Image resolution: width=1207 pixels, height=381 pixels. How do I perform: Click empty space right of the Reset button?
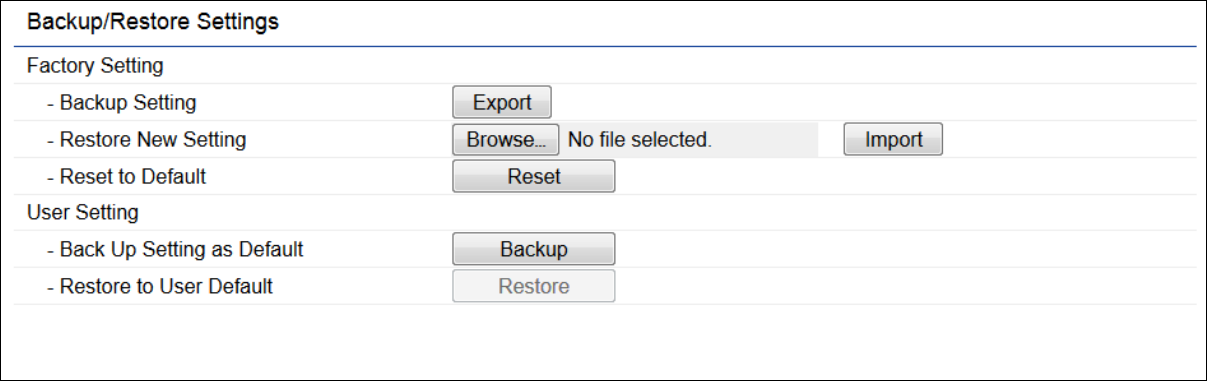pyautogui.click(x=905, y=176)
